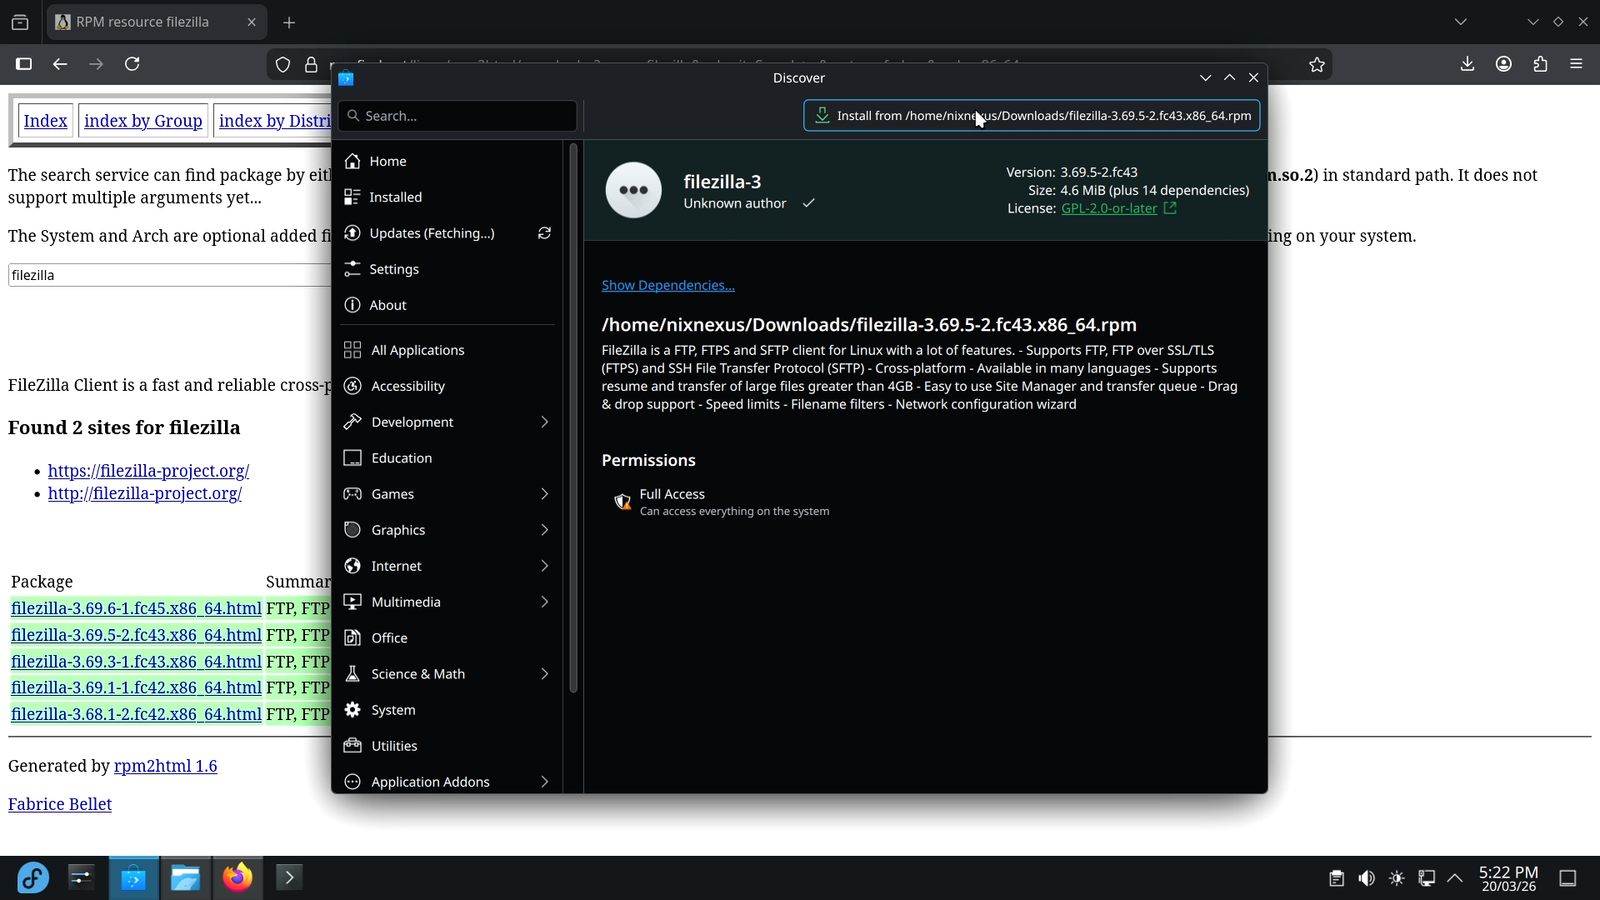Open the rpm2html 1.6 link

click(165, 766)
